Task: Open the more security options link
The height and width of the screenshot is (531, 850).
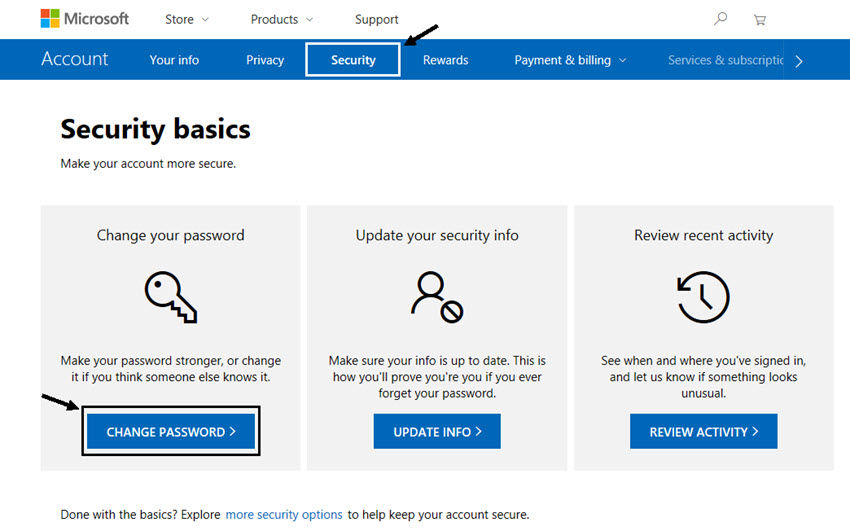Action: click(x=284, y=514)
